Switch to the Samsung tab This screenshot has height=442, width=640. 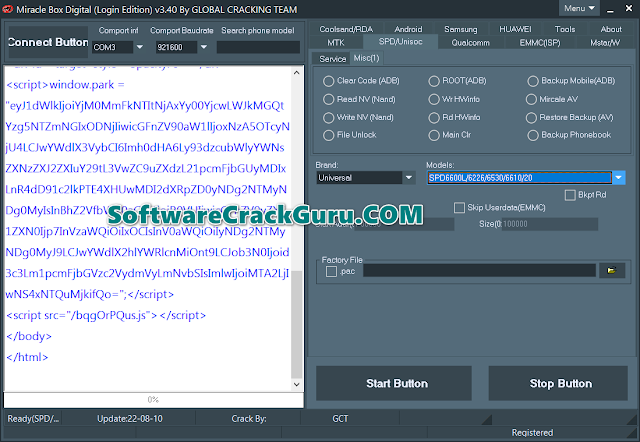coord(460,29)
